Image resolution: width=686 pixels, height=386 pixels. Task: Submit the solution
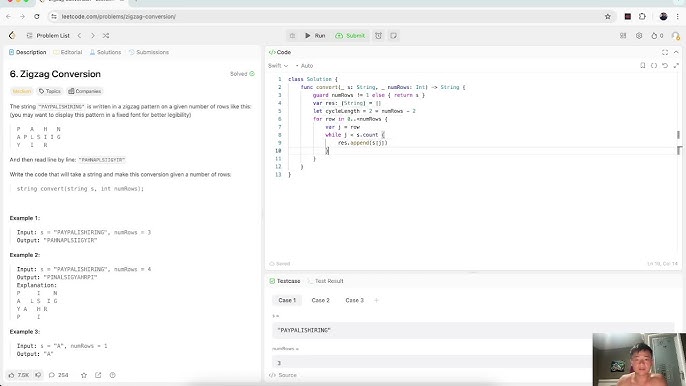point(350,35)
